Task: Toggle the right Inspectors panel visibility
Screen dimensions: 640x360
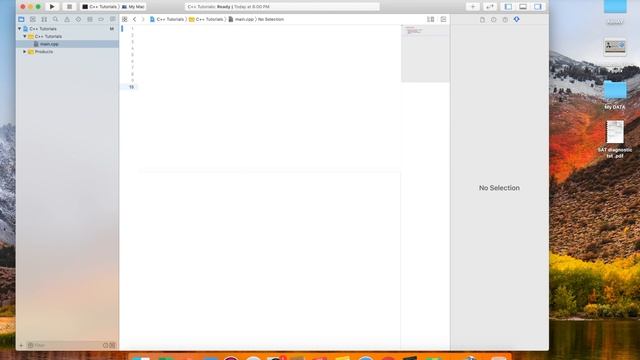Action: click(538, 7)
